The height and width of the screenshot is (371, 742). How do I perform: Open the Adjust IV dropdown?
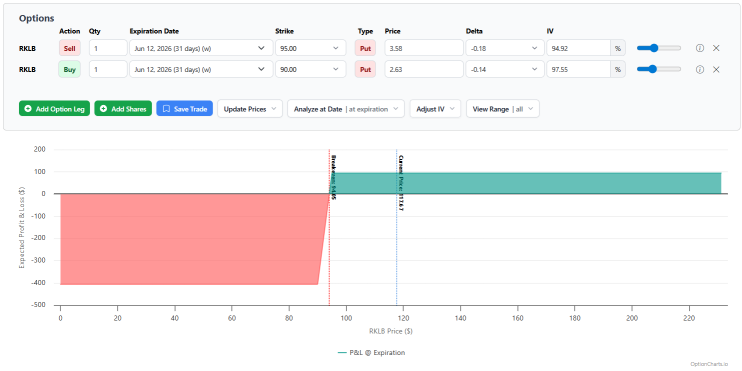tap(435, 108)
